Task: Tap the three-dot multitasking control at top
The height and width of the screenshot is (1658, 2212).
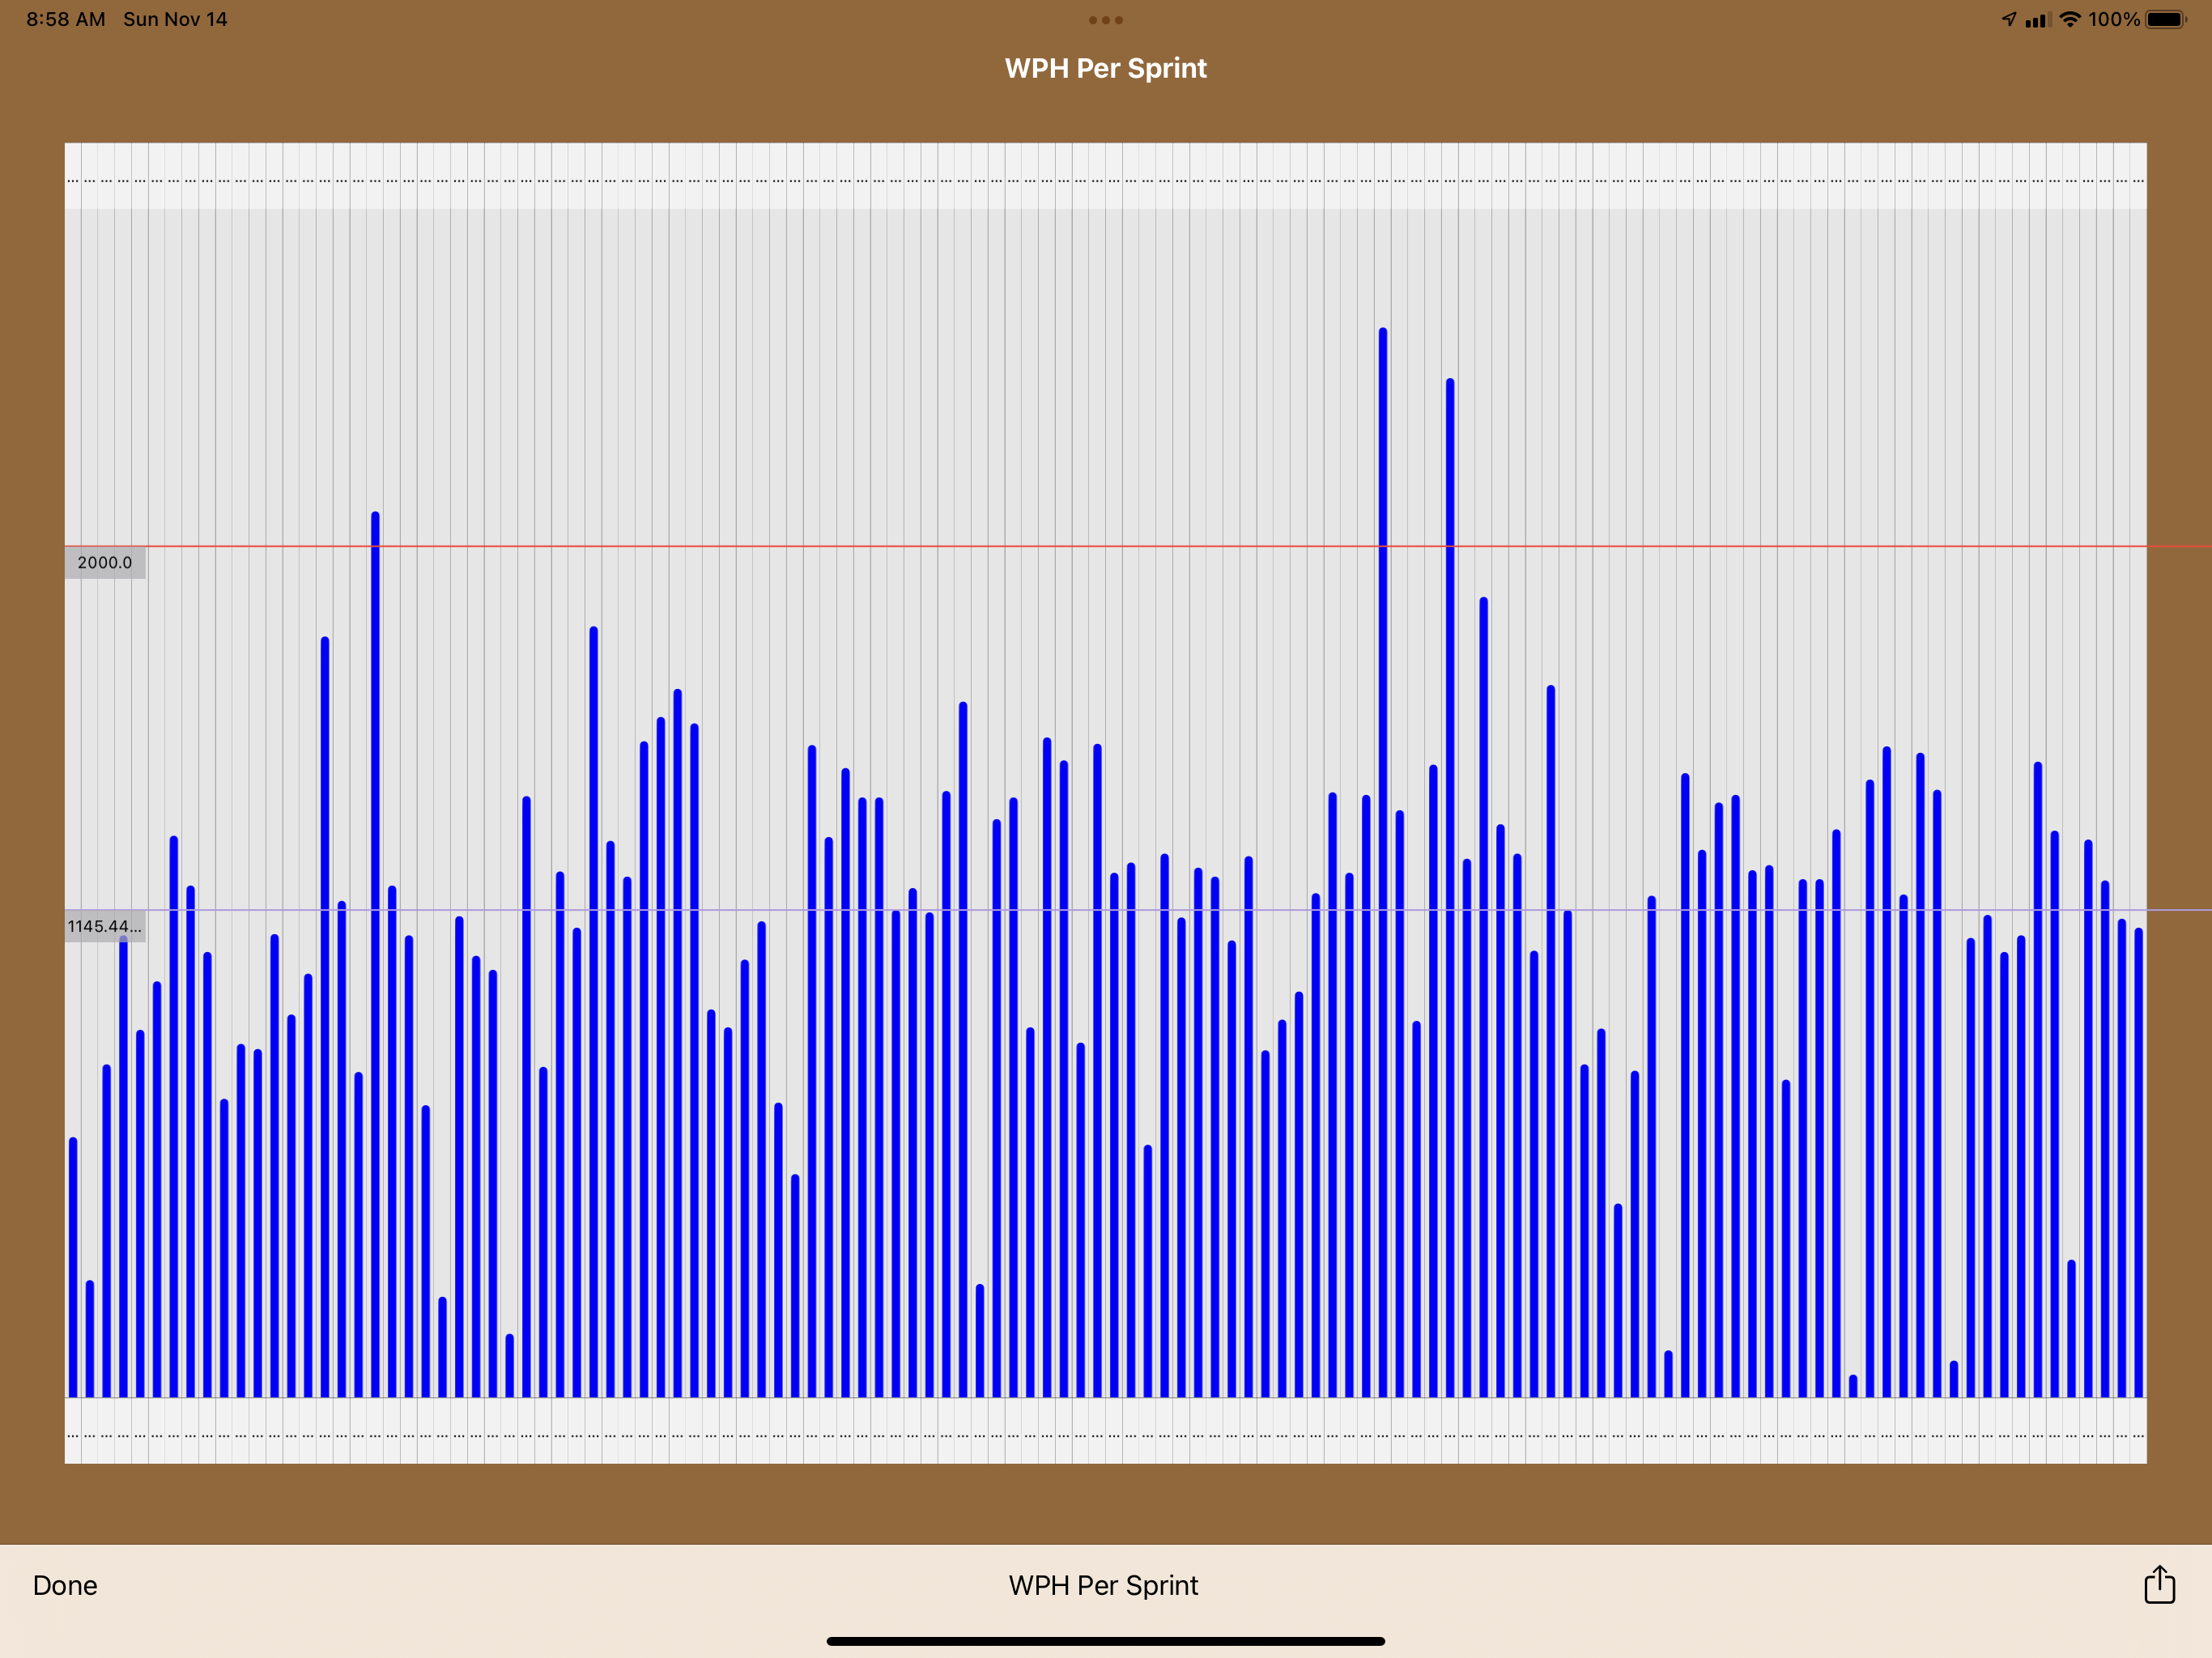Action: (x=1105, y=20)
